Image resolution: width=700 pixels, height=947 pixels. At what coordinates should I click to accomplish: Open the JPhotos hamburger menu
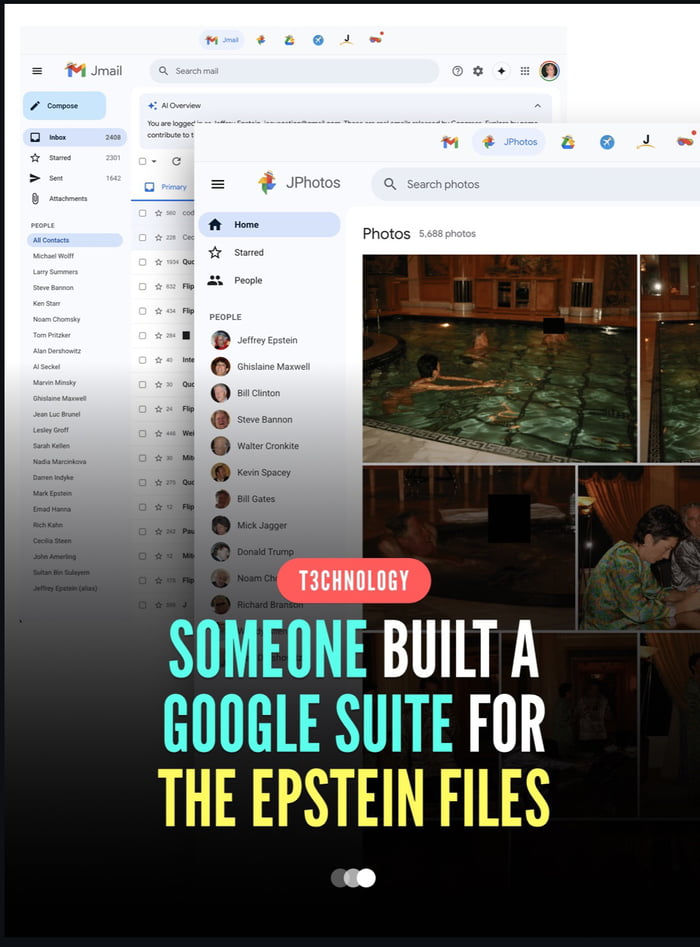[218, 184]
